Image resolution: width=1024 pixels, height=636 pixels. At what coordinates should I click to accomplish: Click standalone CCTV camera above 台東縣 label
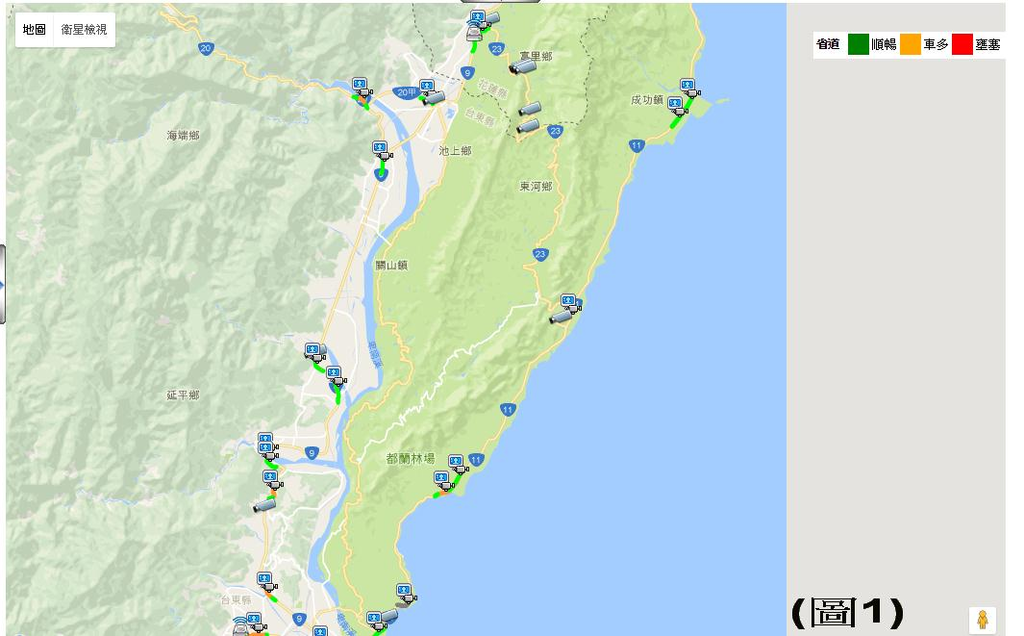[264, 505]
